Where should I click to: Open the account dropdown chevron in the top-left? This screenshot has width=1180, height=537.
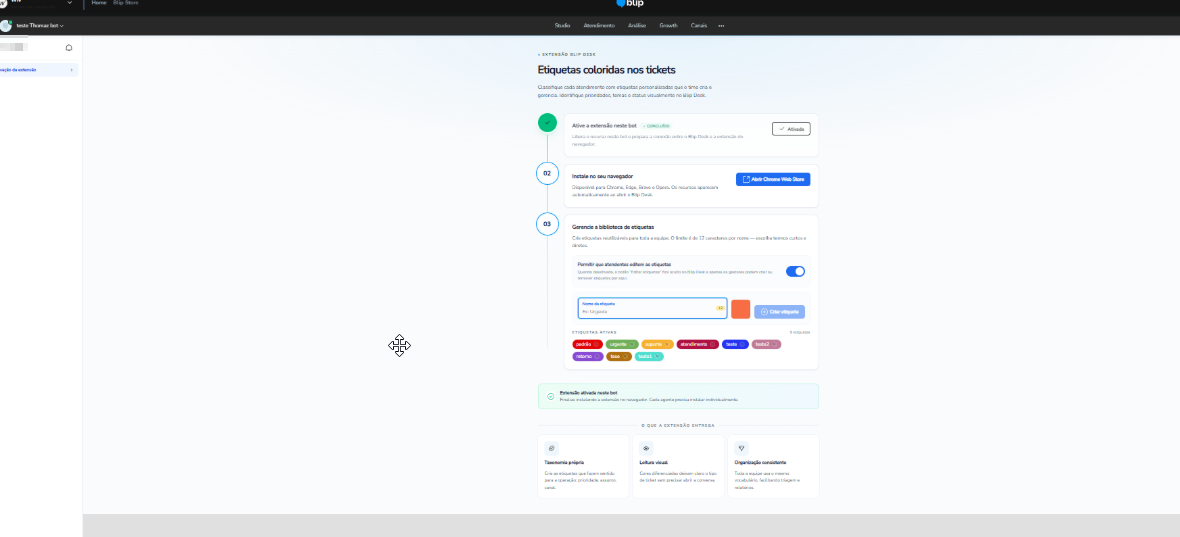coord(70,3)
